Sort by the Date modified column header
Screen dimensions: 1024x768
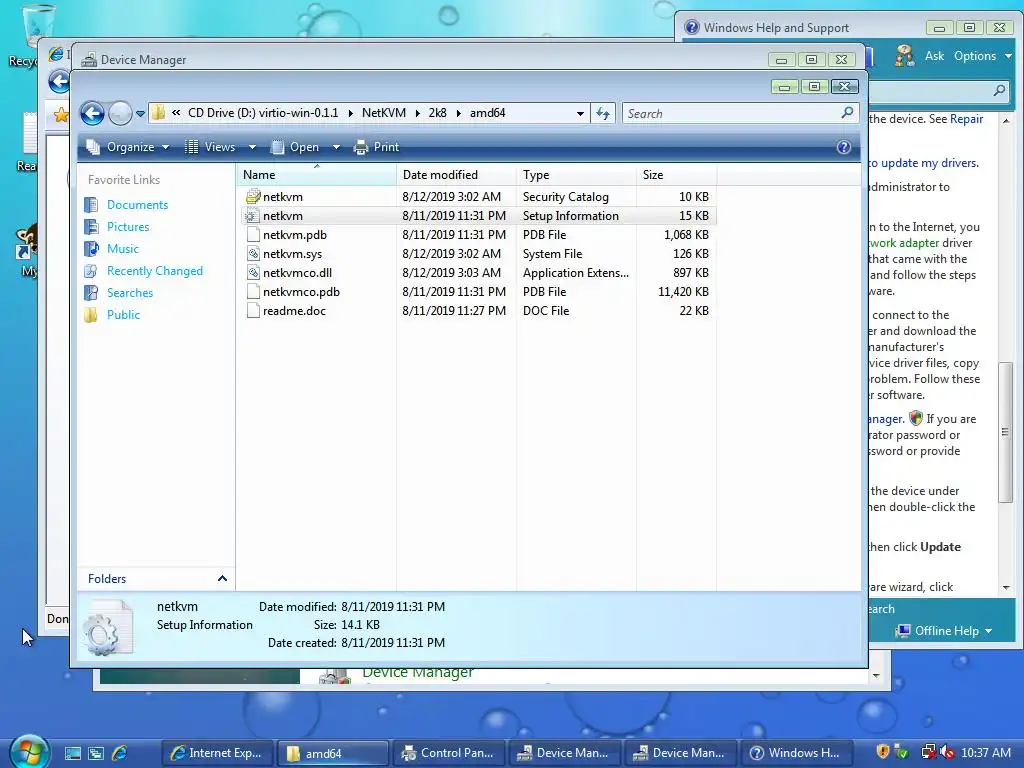coord(456,175)
